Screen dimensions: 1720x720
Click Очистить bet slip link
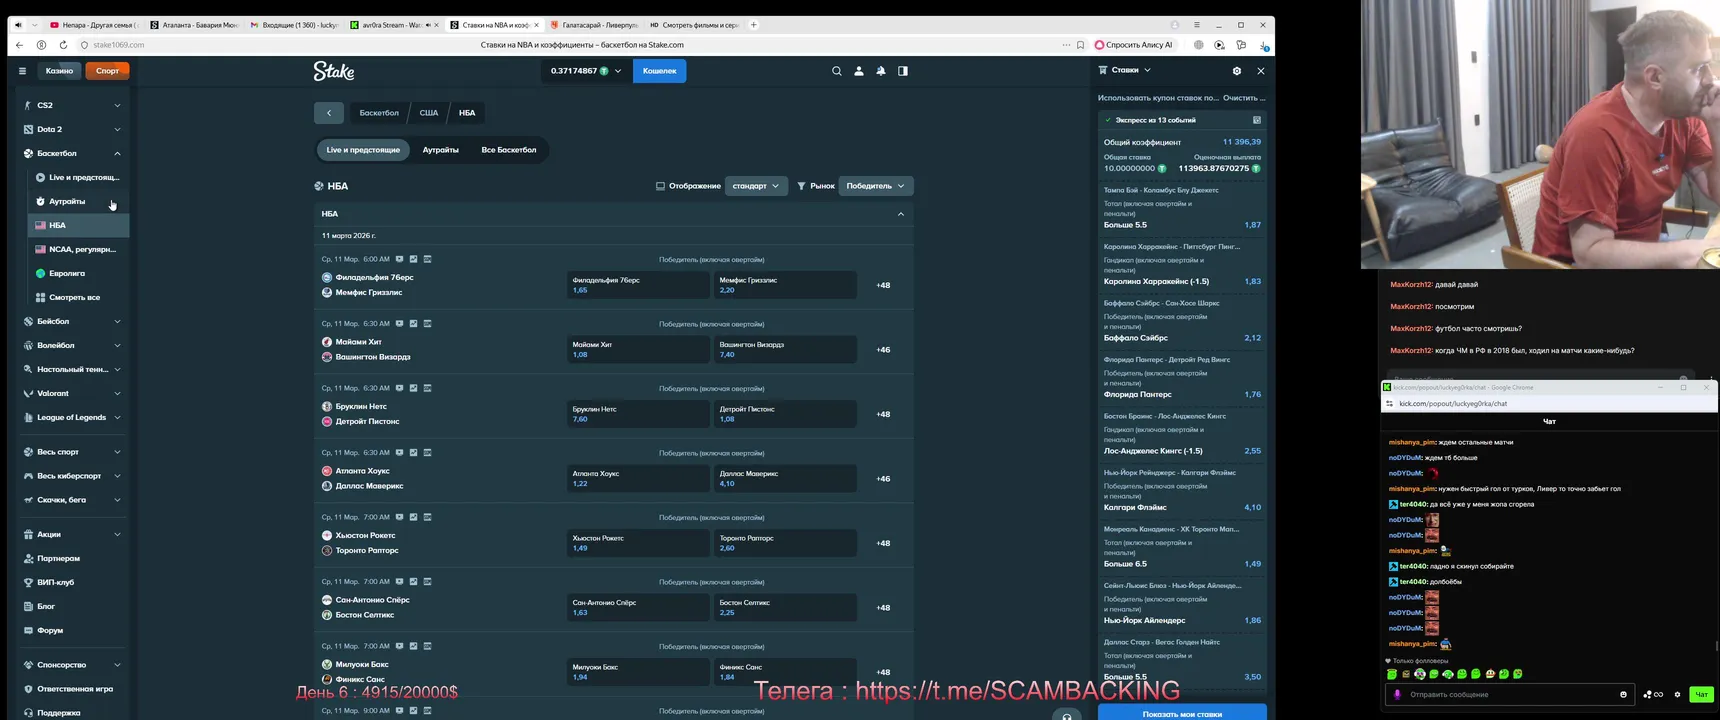point(1244,98)
